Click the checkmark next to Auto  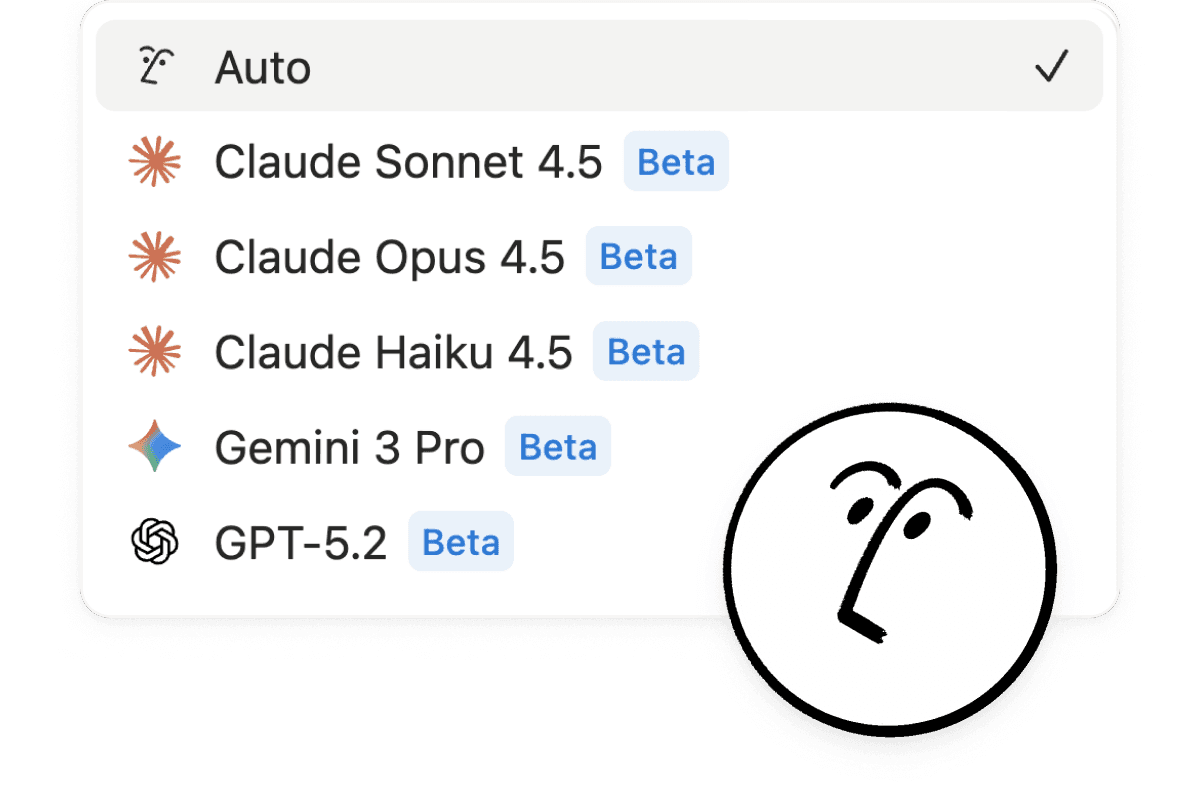(1051, 67)
